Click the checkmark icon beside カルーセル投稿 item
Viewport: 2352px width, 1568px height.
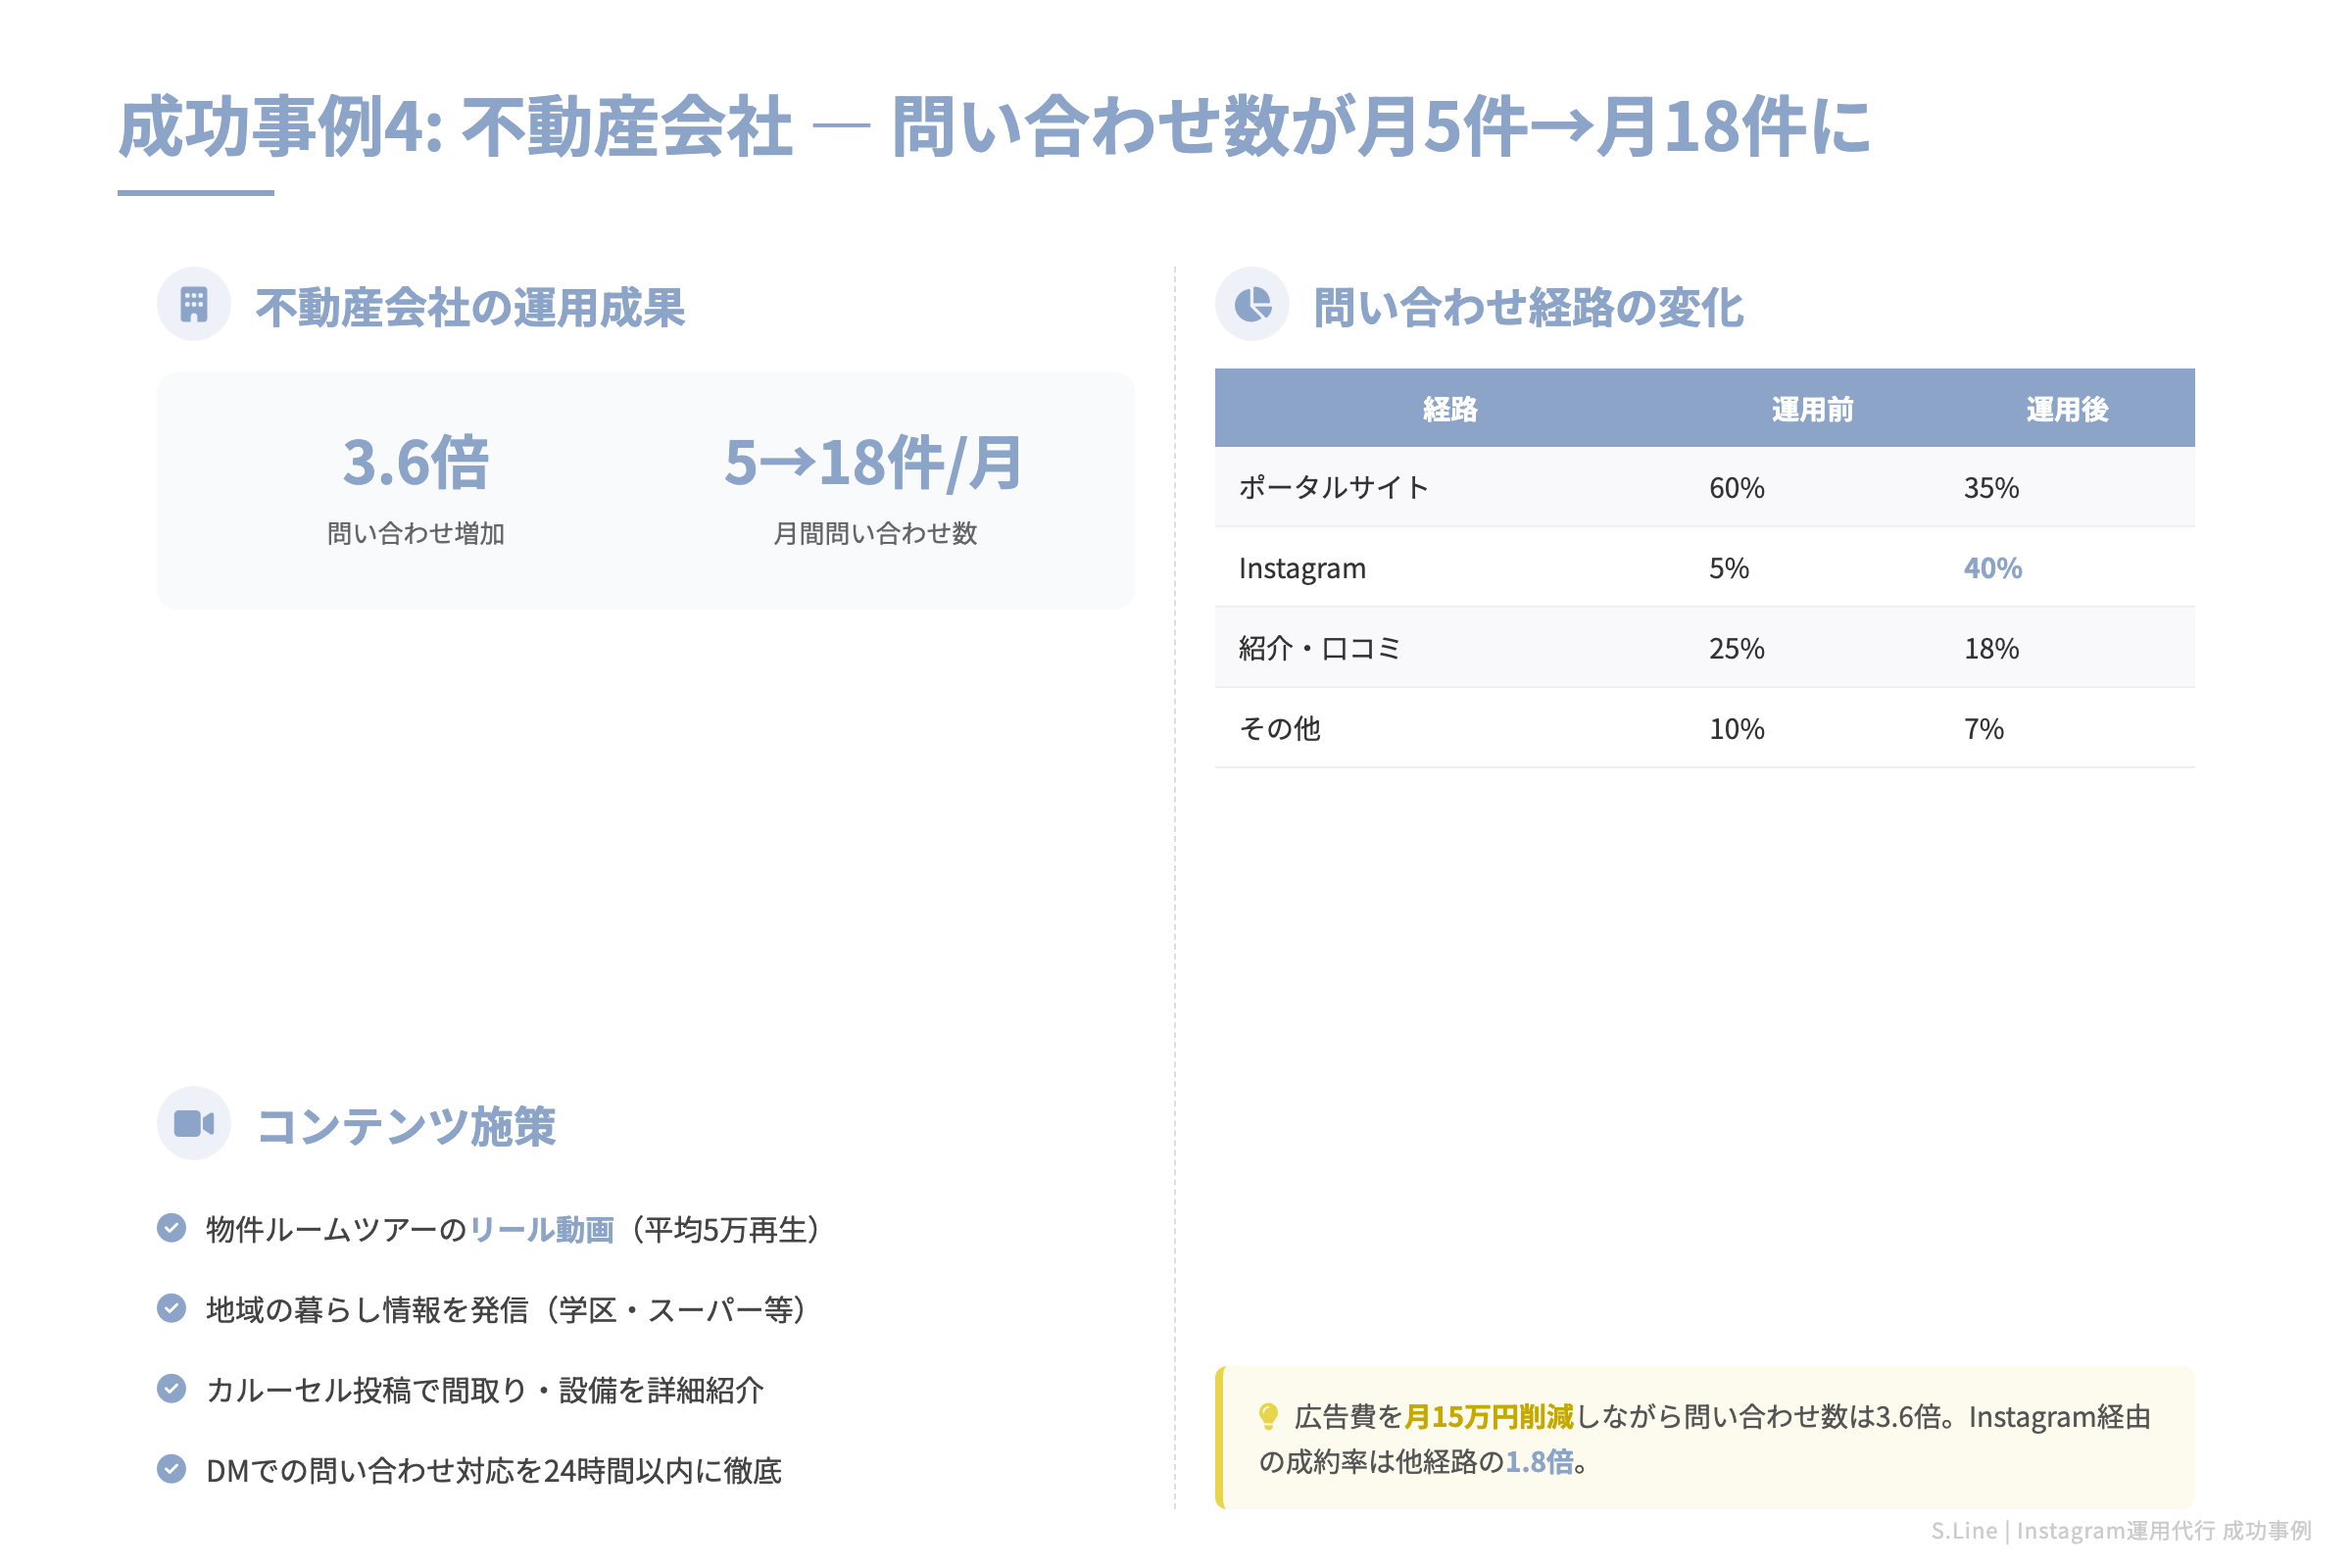[x=172, y=1389]
